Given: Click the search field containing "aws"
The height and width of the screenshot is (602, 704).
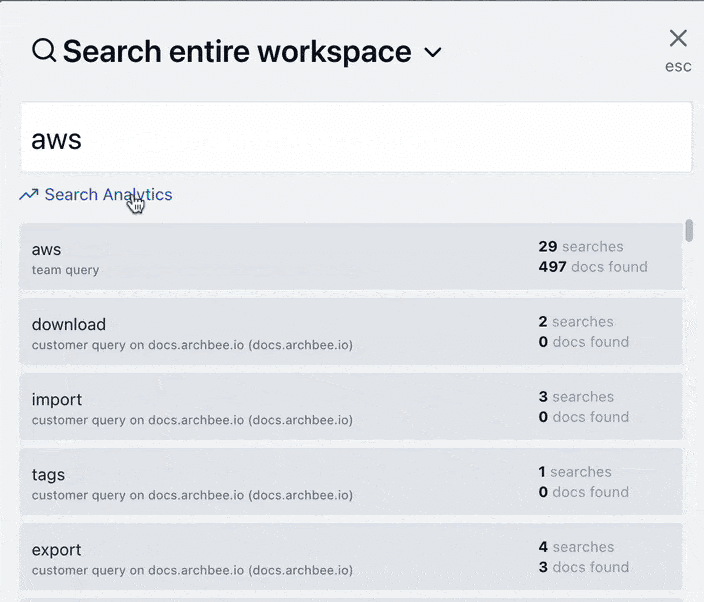Looking at the screenshot, I should click(x=355, y=138).
